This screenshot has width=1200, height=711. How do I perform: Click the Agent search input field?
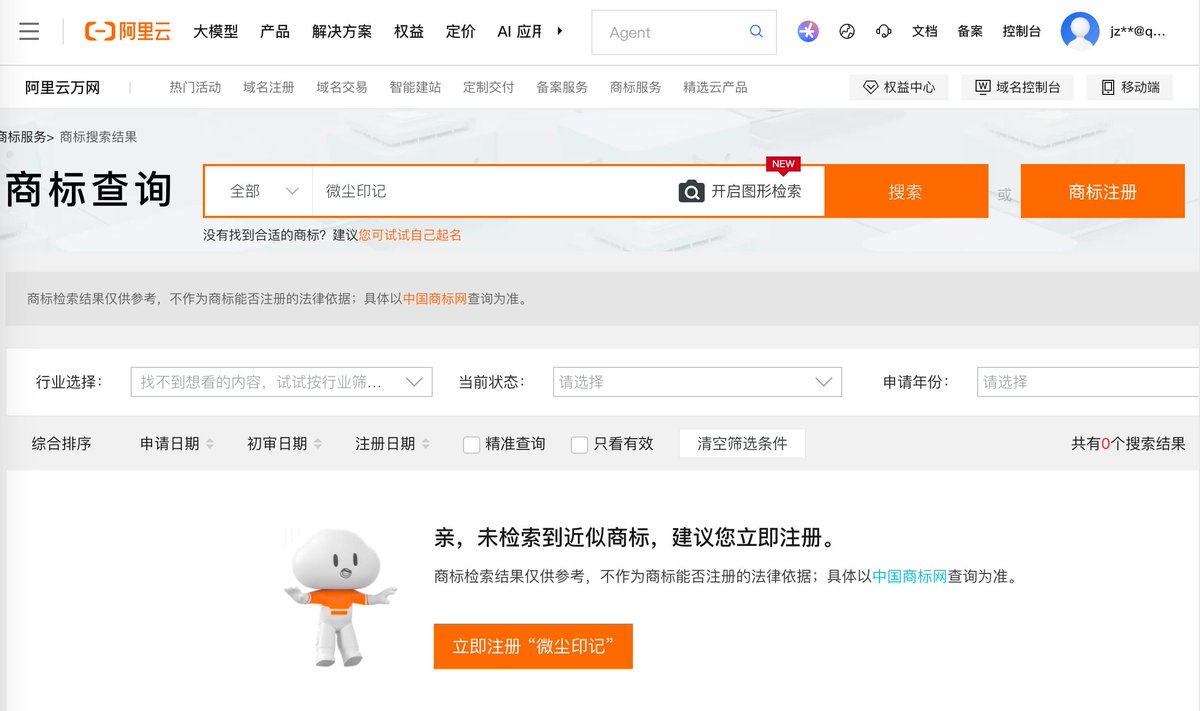(x=670, y=32)
